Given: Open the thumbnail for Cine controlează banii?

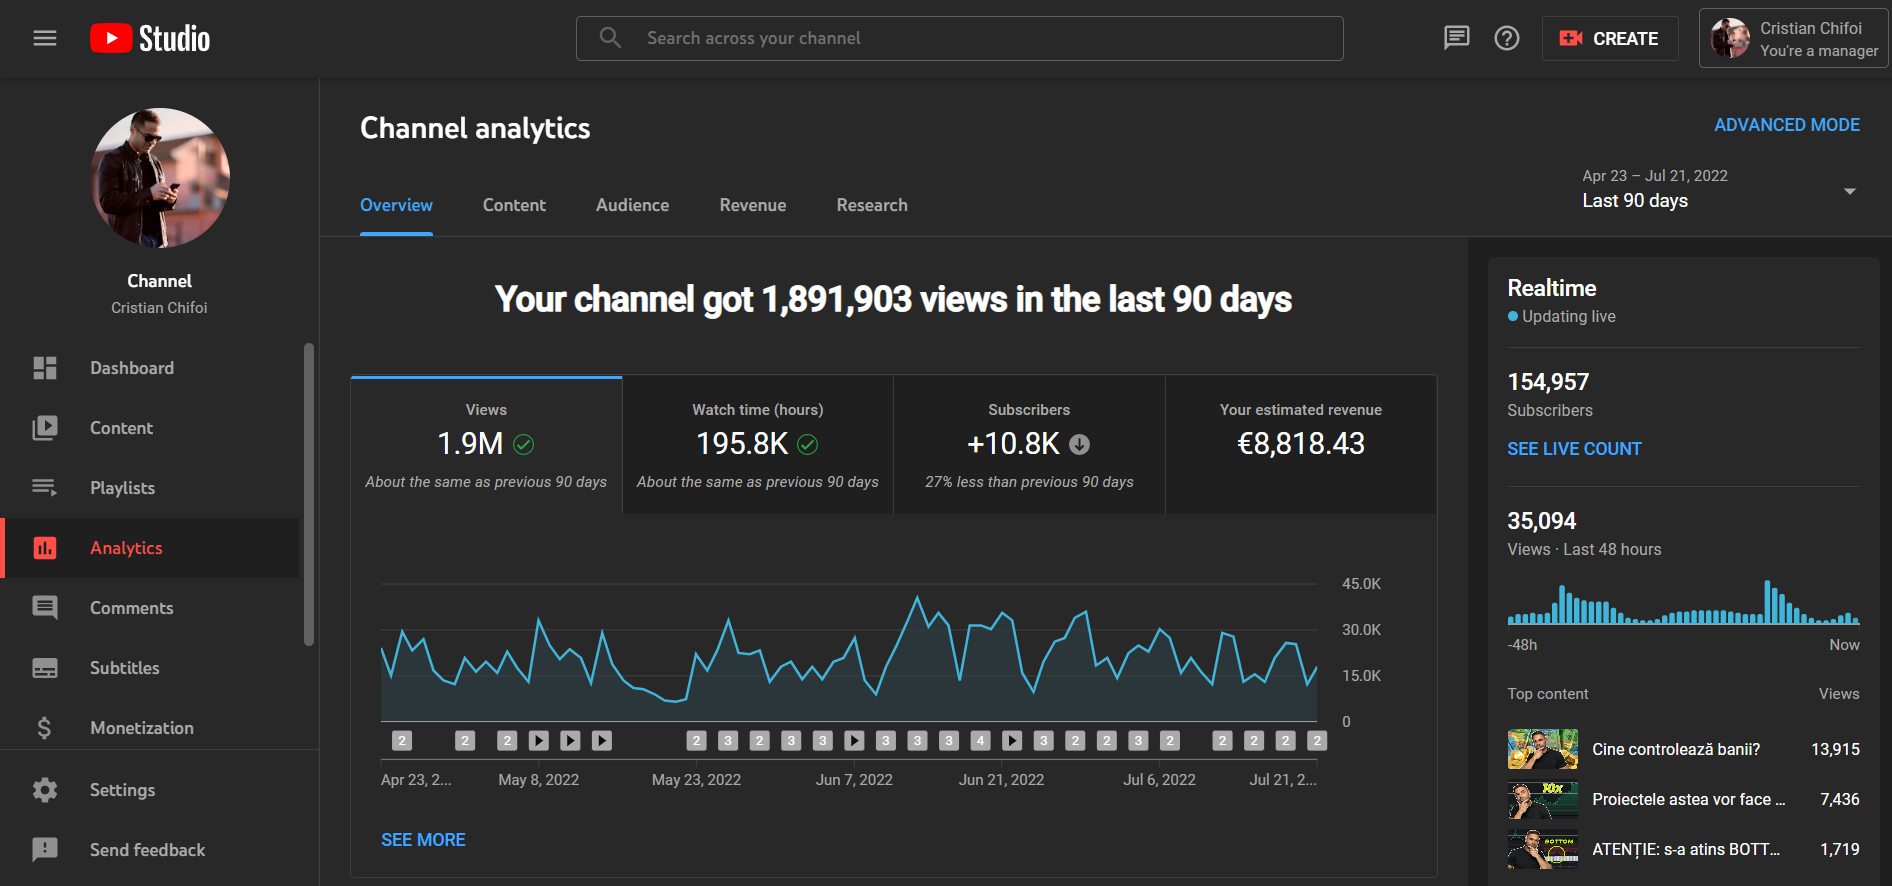Looking at the screenshot, I should pyautogui.click(x=1543, y=749).
